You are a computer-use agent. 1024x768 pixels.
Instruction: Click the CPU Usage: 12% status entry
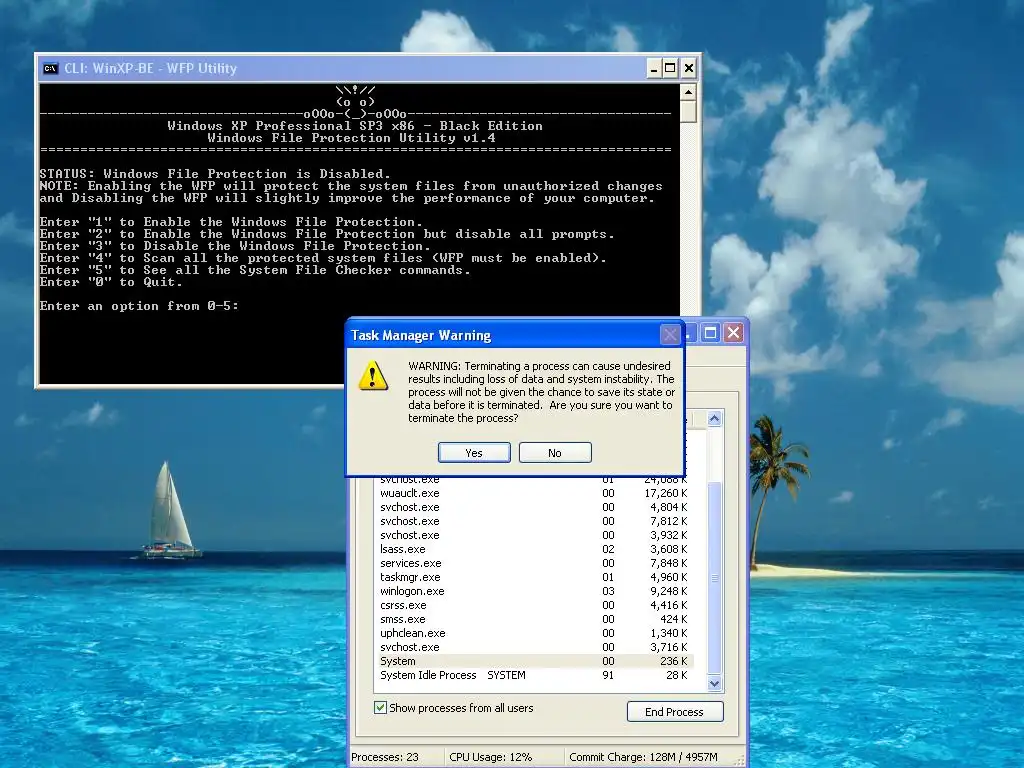pyautogui.click(x=490, y=757)
